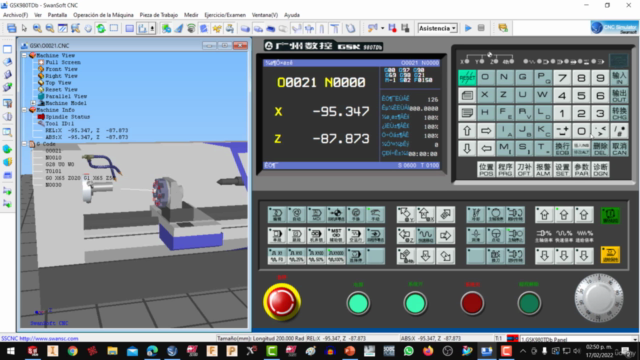Select Parallel View in the tree
The height and width of the screenshot is (360, 640).
click(66, 96)
